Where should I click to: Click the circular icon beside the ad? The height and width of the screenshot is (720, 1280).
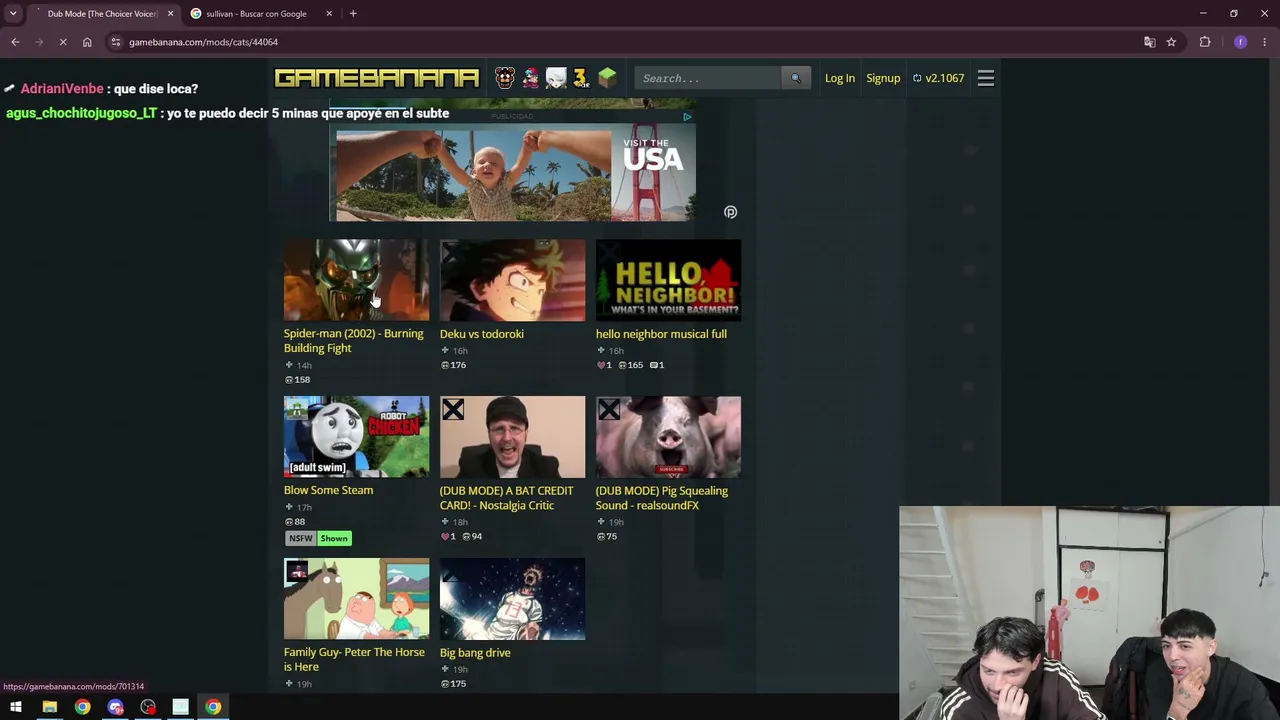pos(730,212)
